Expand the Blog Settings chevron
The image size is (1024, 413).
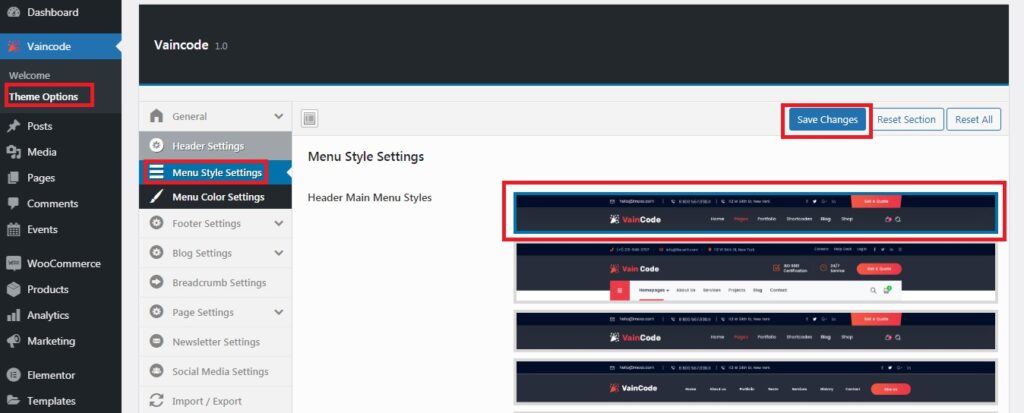point(278,254)
